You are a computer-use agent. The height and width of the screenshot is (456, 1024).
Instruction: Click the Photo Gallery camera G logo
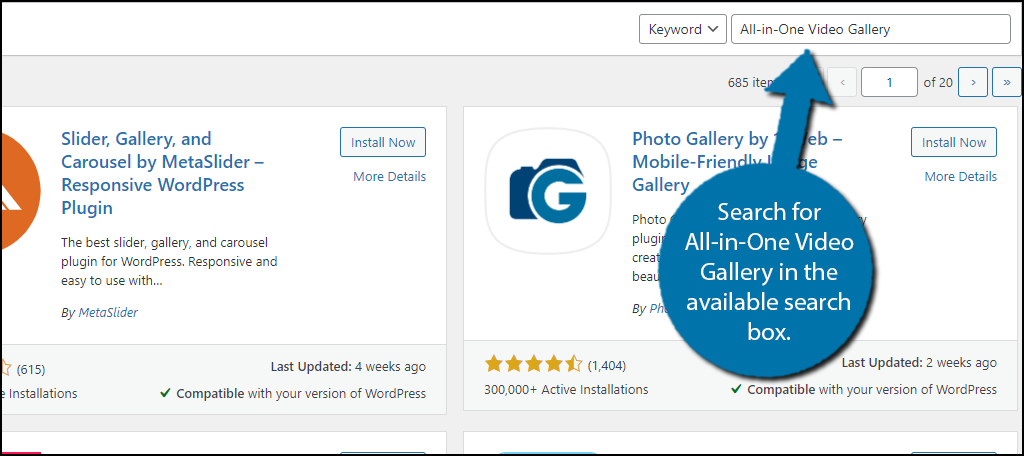click(x=548, y=191)
